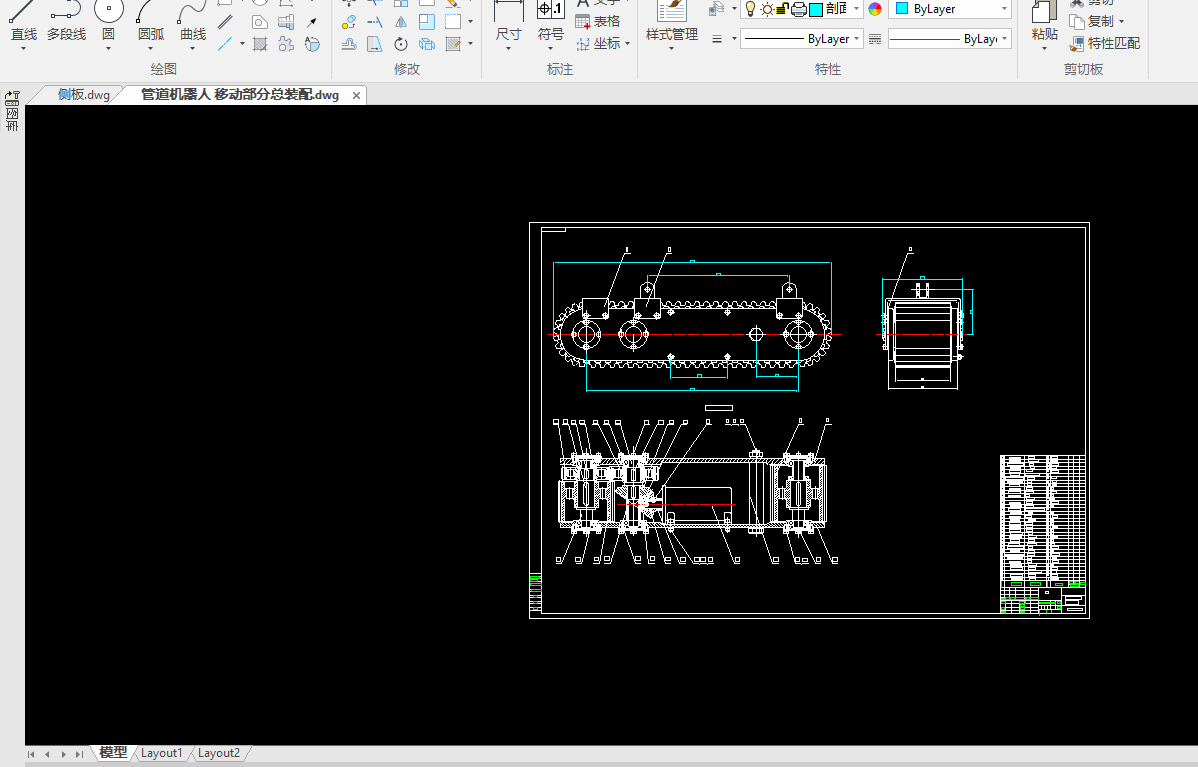The image size is (1198, 767).
Task: Select the mirror tool in 修改 panel
Action: (x=401, y=22)
